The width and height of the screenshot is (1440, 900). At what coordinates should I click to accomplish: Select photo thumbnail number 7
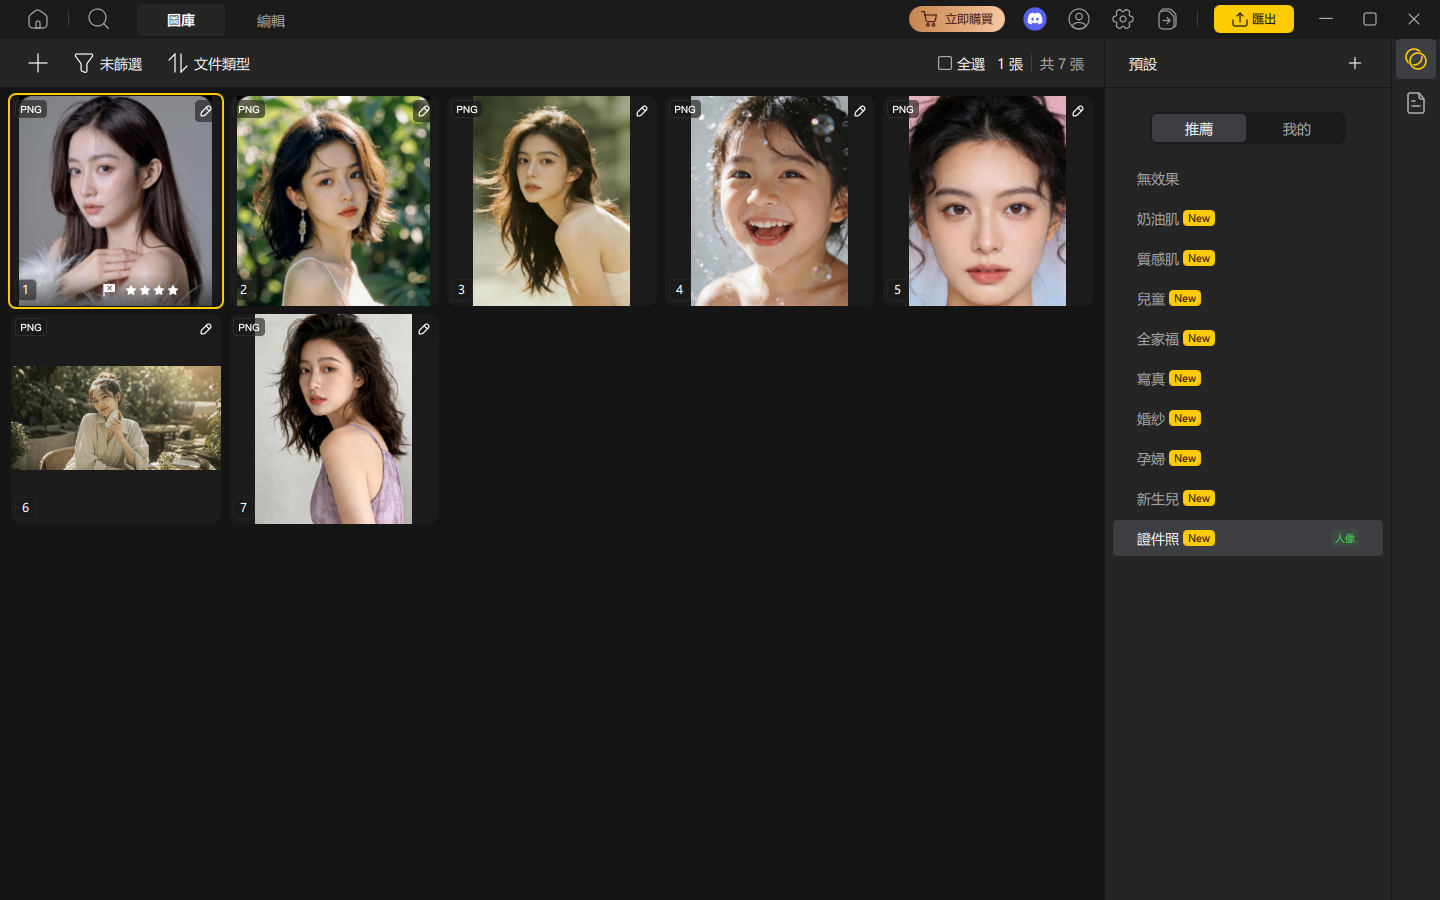(x=333, y=419)
